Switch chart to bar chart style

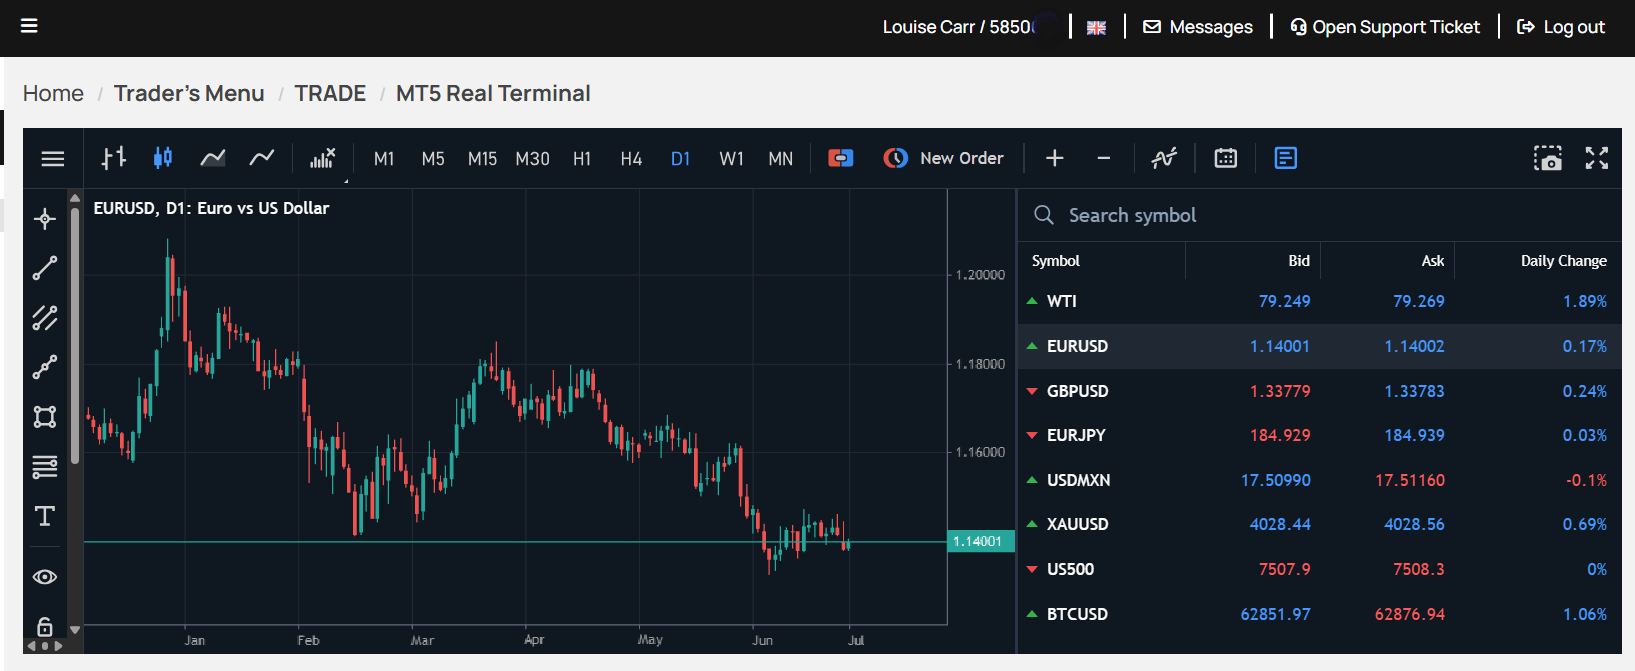tap(114, 158)
